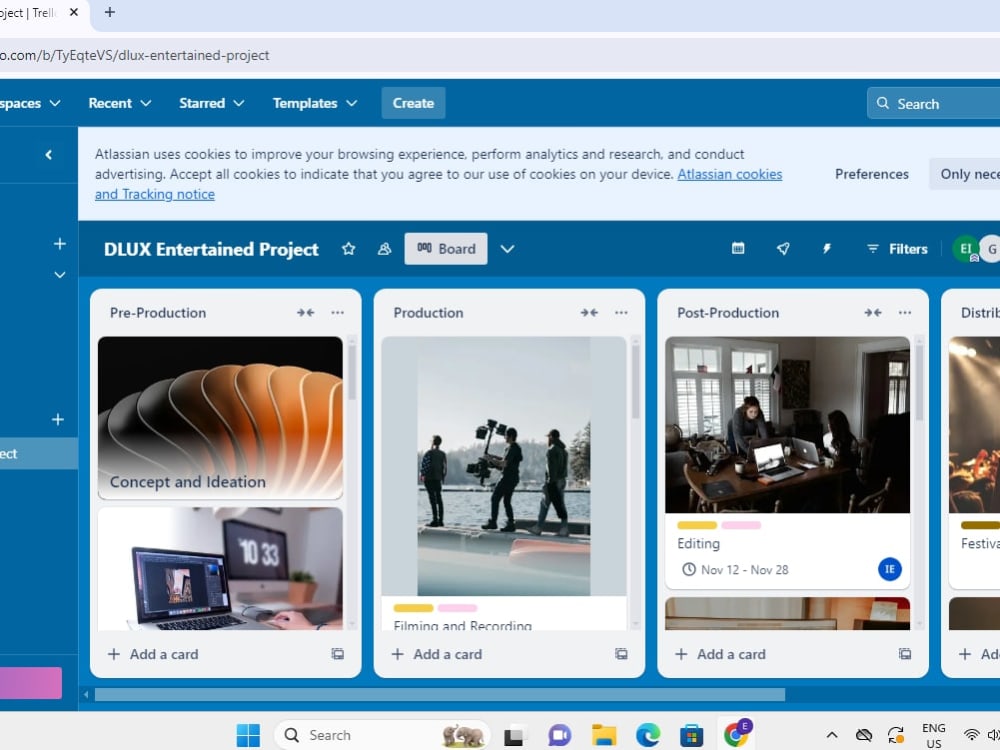The height and width of the screenshot is (750, 1000).
Task: Open the laptop photo card in Pre-Production
Action: (x=220, y=569)
